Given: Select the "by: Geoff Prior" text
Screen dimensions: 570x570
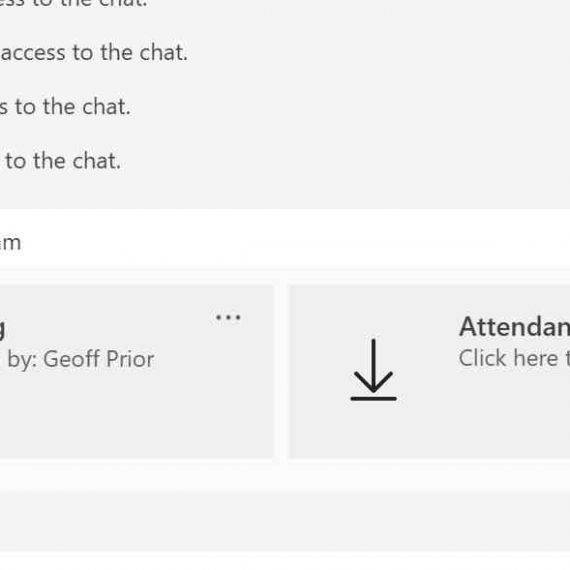Looking at the screenshot, I should pyautogui.click(x=81, y=359).
